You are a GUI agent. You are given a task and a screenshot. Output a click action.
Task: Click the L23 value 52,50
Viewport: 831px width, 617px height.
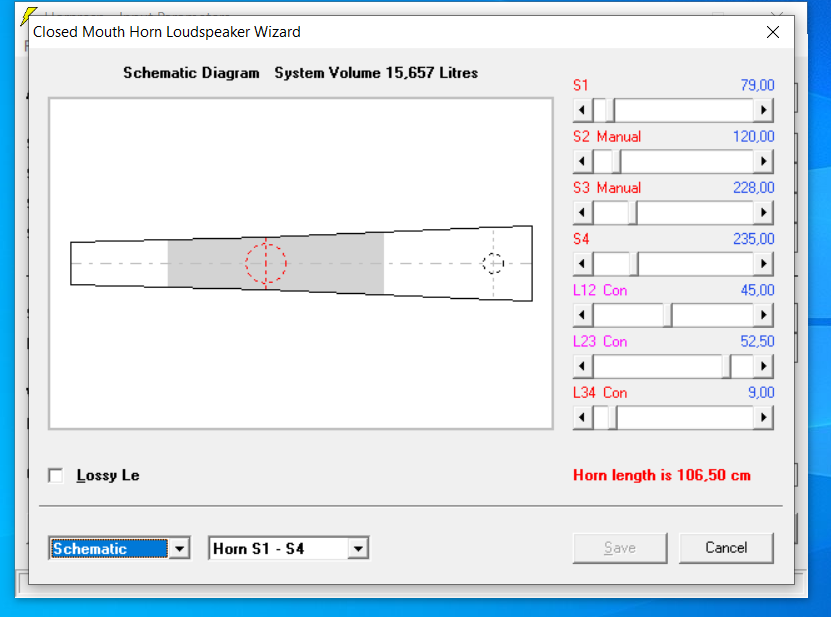click(x=757, y=341)
